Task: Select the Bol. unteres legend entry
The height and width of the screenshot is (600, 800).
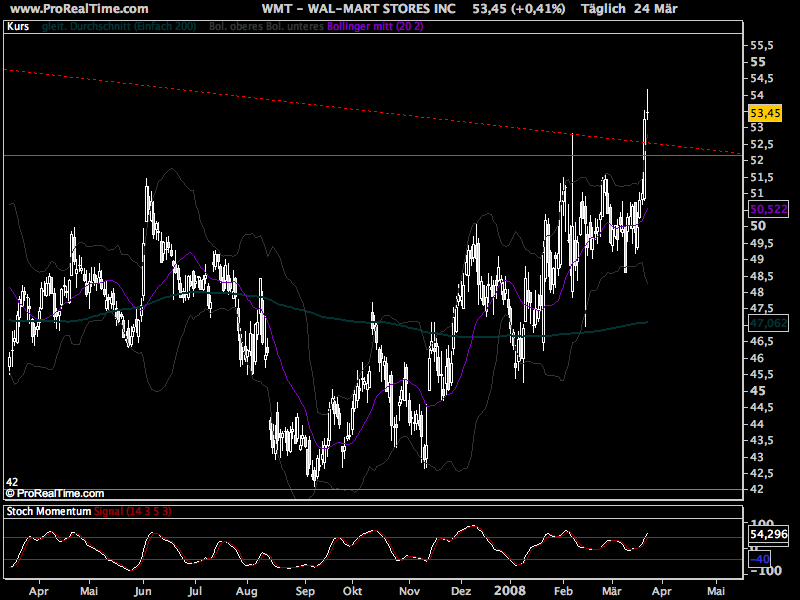Action: click(x=294, y=29)
